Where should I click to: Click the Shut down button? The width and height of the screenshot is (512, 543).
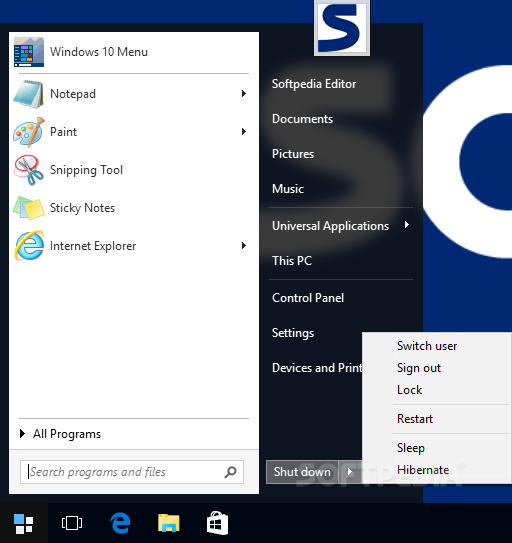302,472
